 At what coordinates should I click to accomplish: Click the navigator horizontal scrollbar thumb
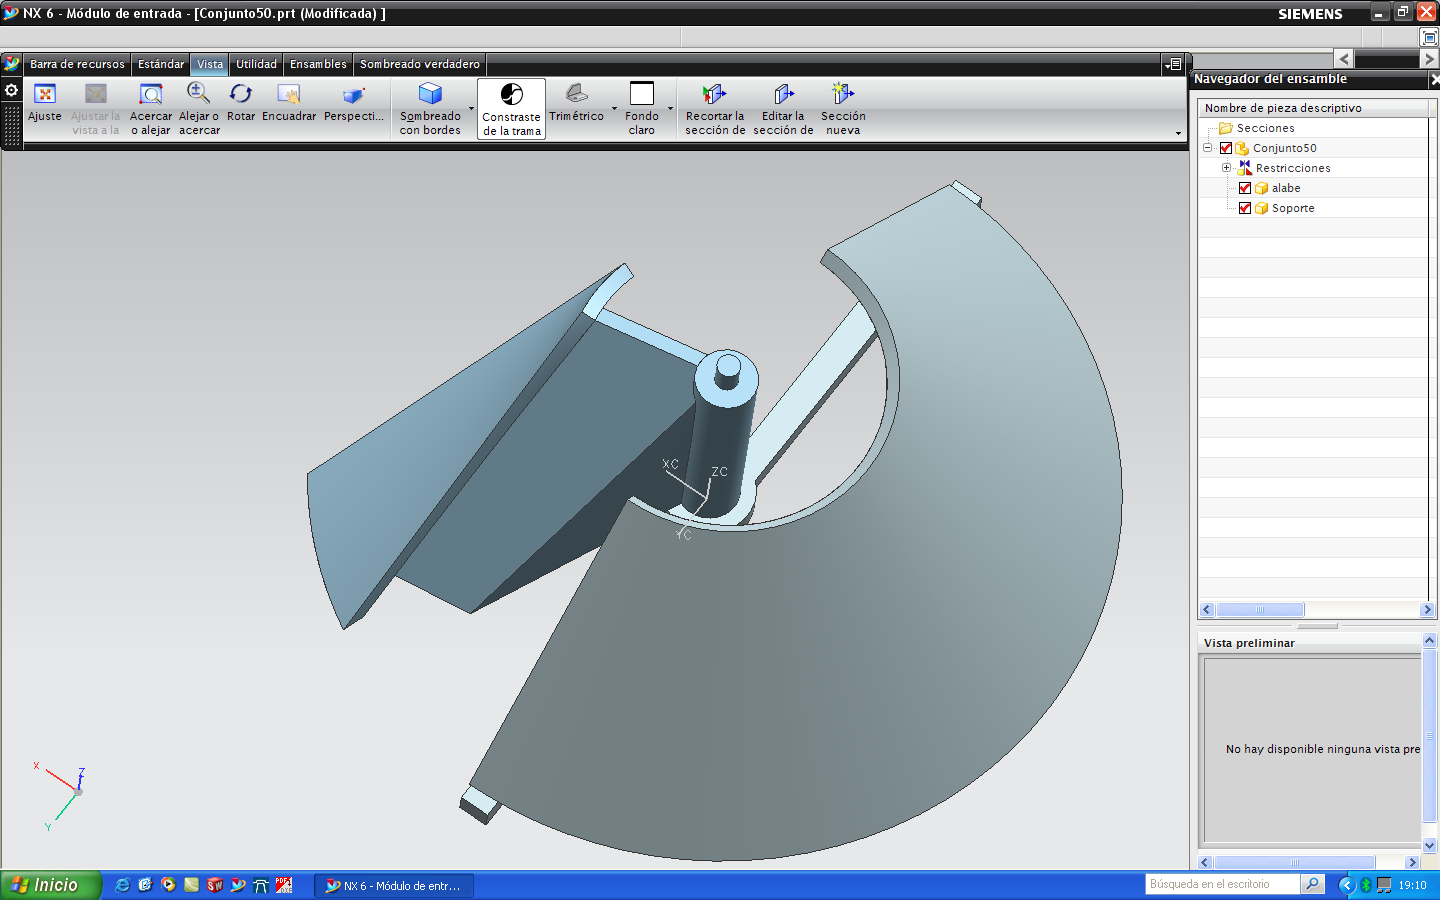1260,609
